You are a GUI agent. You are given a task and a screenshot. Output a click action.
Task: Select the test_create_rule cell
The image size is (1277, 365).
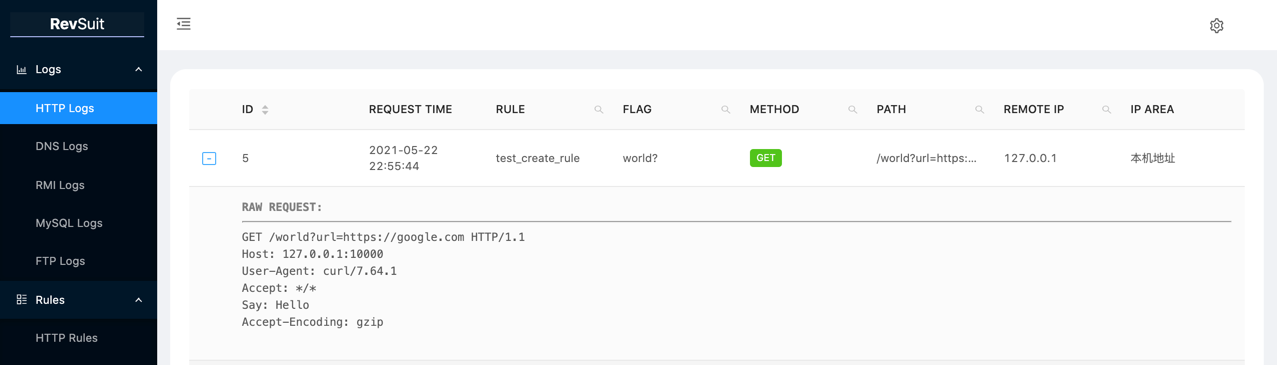(538, 158)
